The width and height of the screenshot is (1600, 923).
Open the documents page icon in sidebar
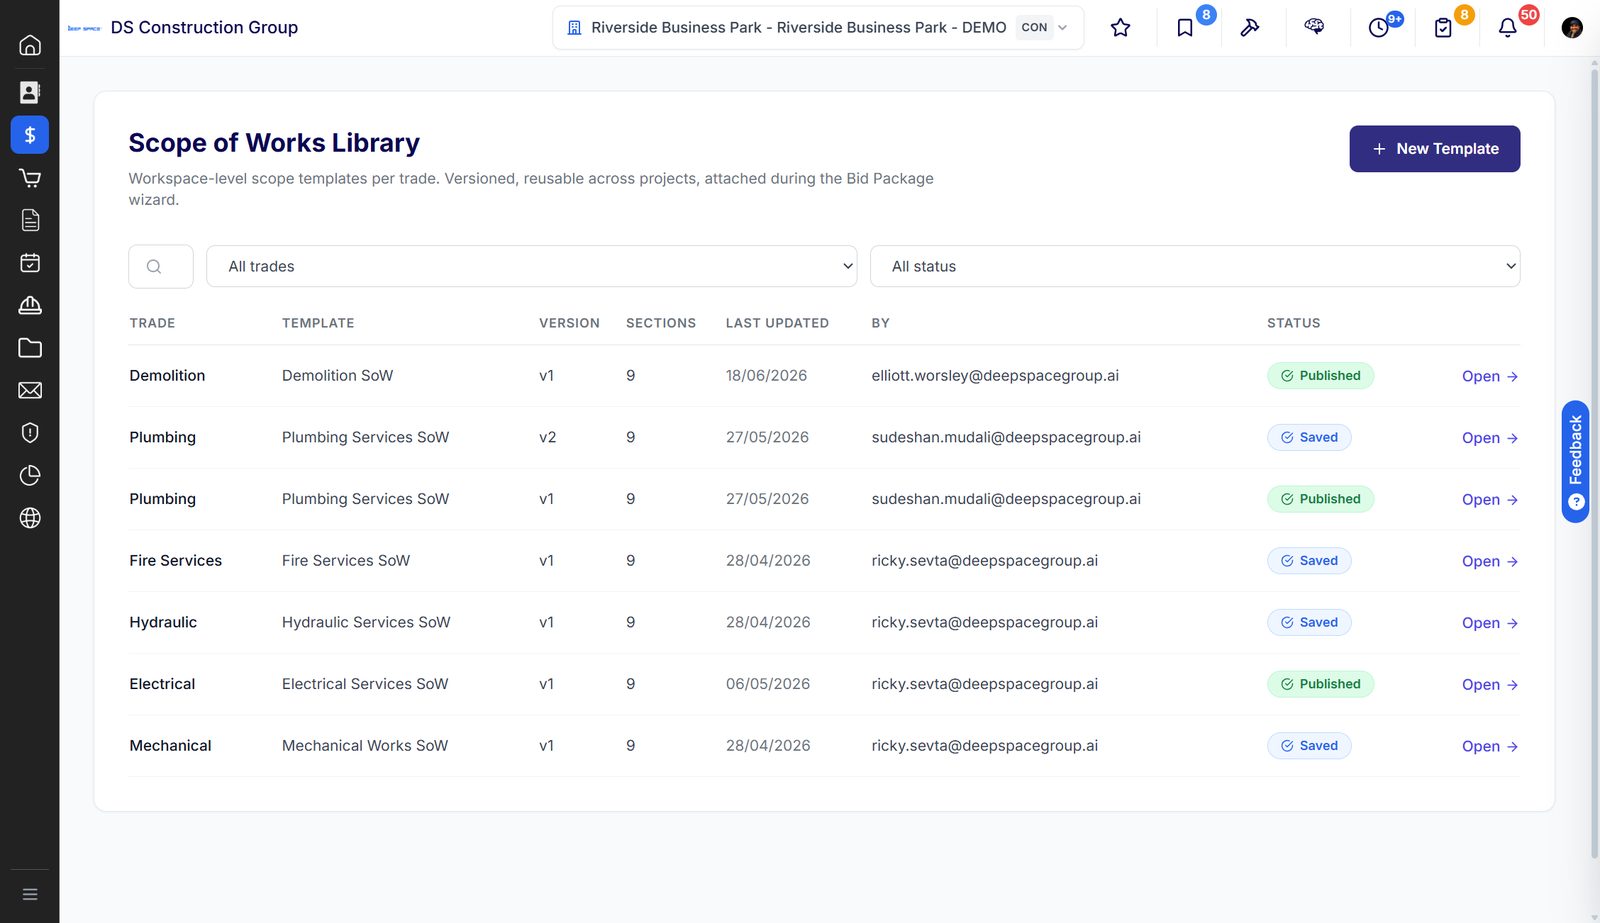click(x=30, y=220)
